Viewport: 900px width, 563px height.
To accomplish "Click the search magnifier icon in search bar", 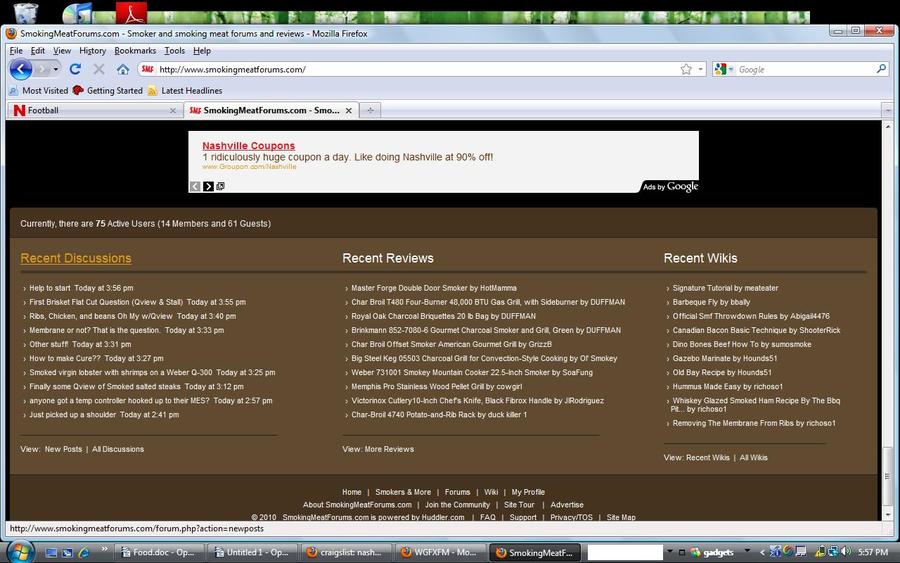I will tap(881, 69).
